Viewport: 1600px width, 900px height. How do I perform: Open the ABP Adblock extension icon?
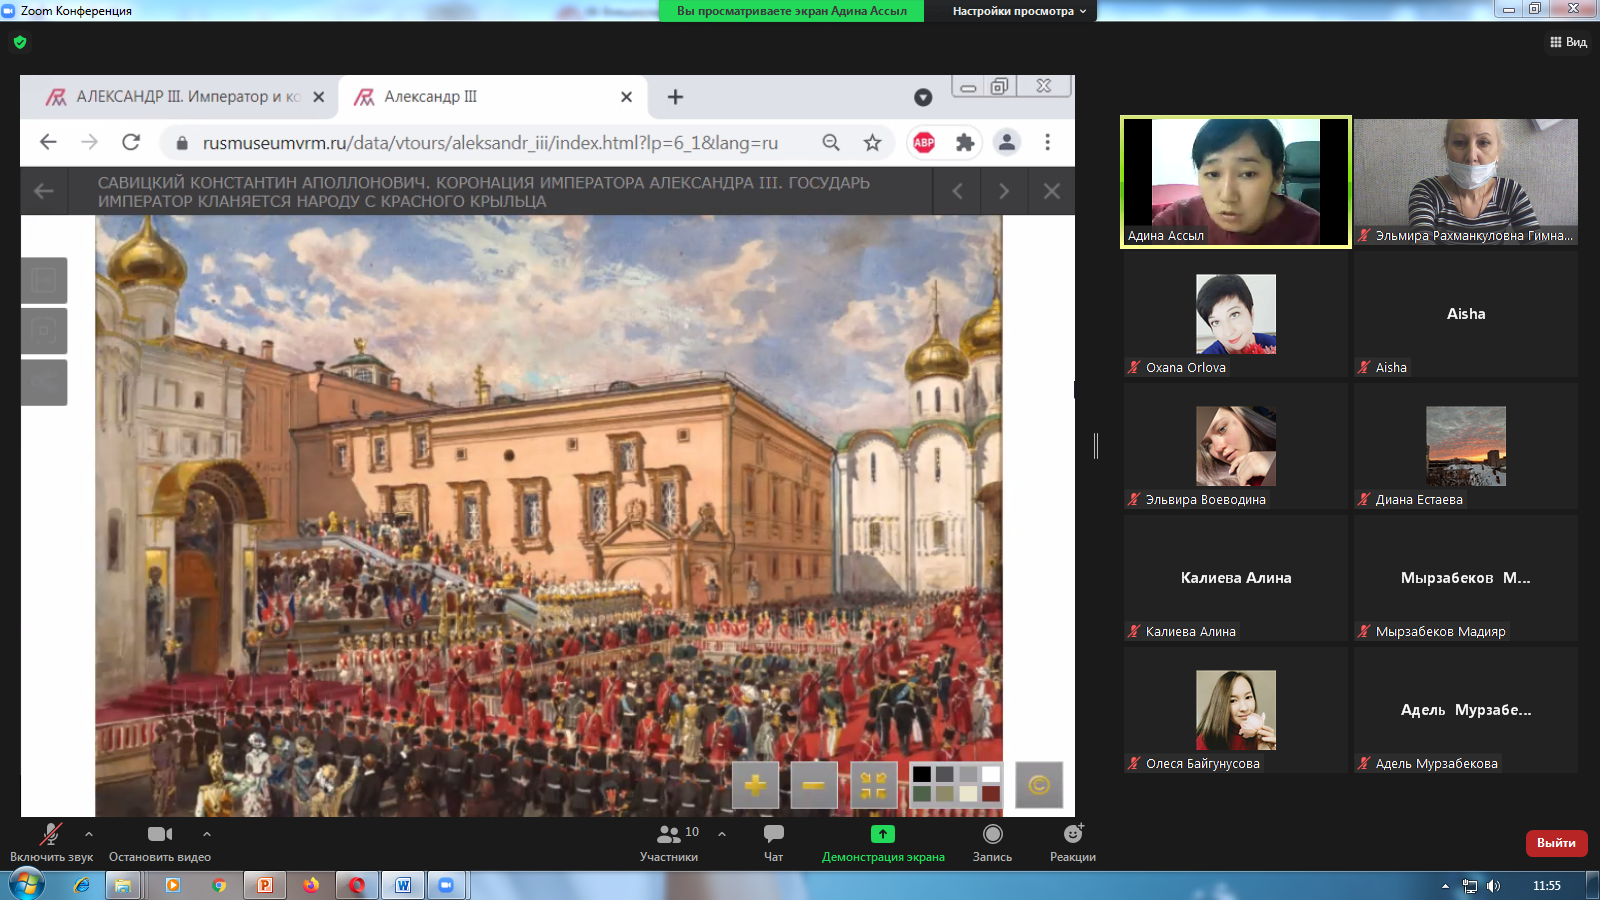(x=924, y=142)
